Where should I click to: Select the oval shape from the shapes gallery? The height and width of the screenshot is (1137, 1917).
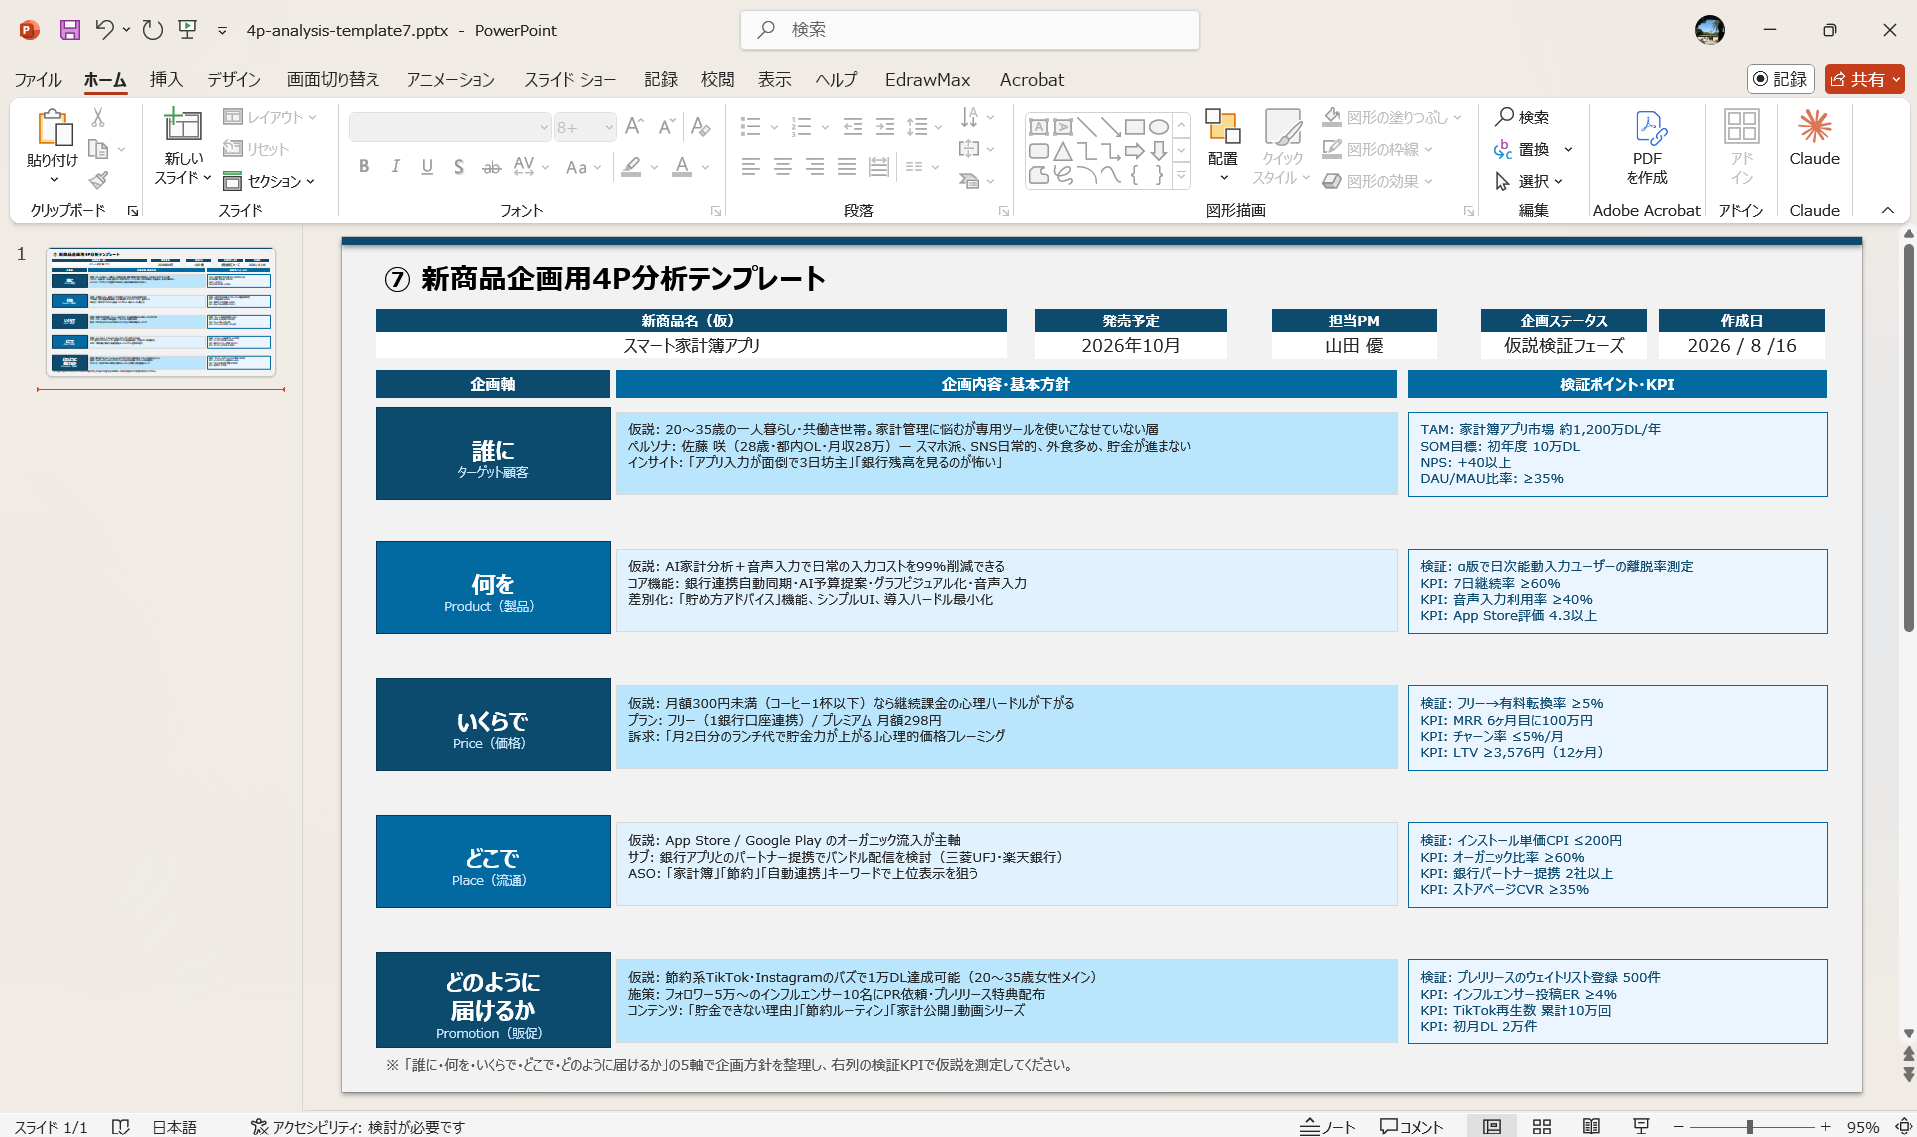tap(1158, 127)
